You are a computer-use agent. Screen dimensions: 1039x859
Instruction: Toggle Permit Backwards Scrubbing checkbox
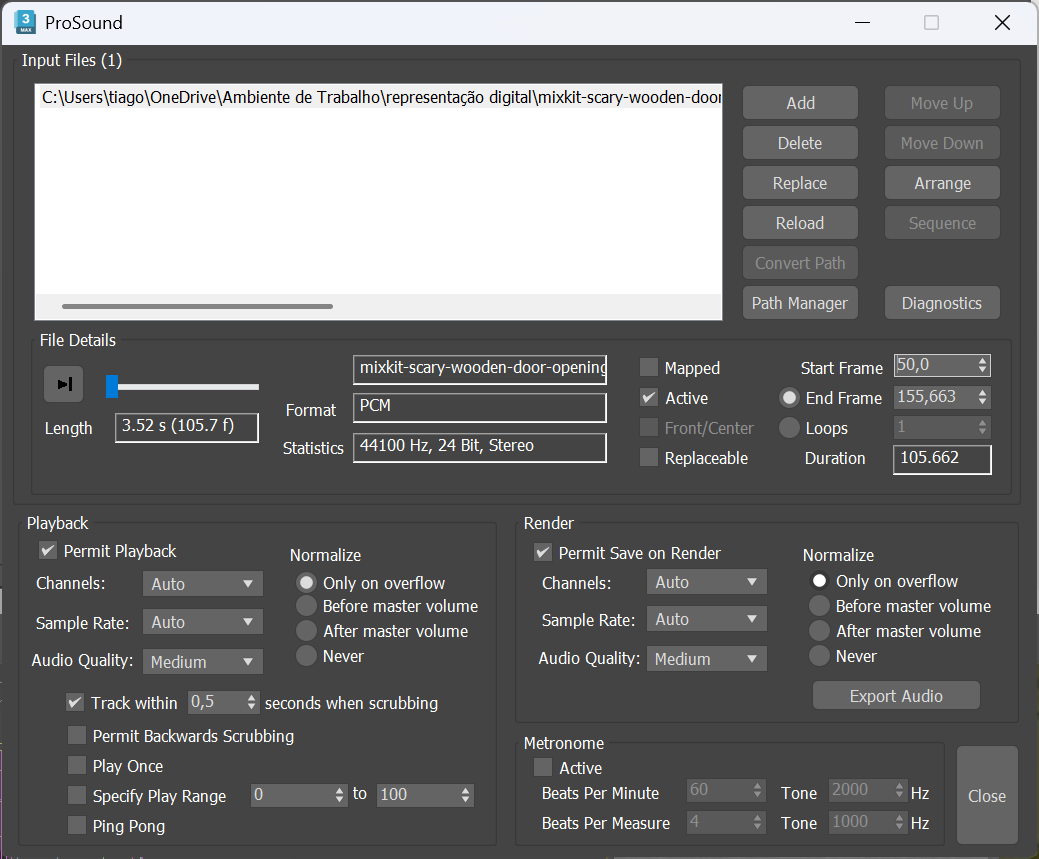[77, 736]
